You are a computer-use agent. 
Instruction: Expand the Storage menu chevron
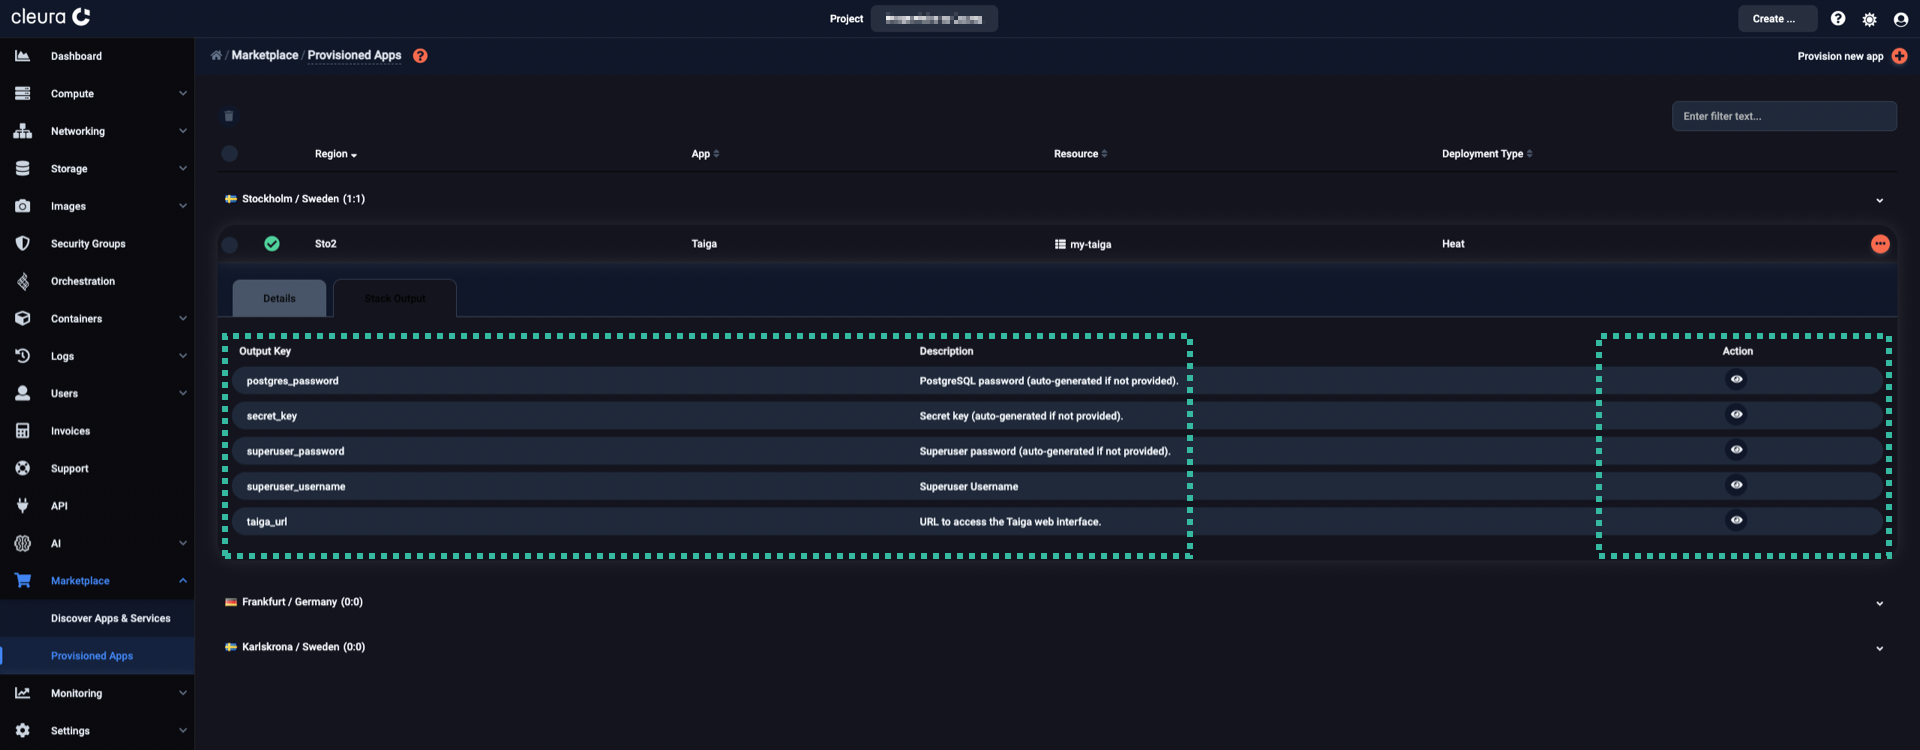(183, 168)
